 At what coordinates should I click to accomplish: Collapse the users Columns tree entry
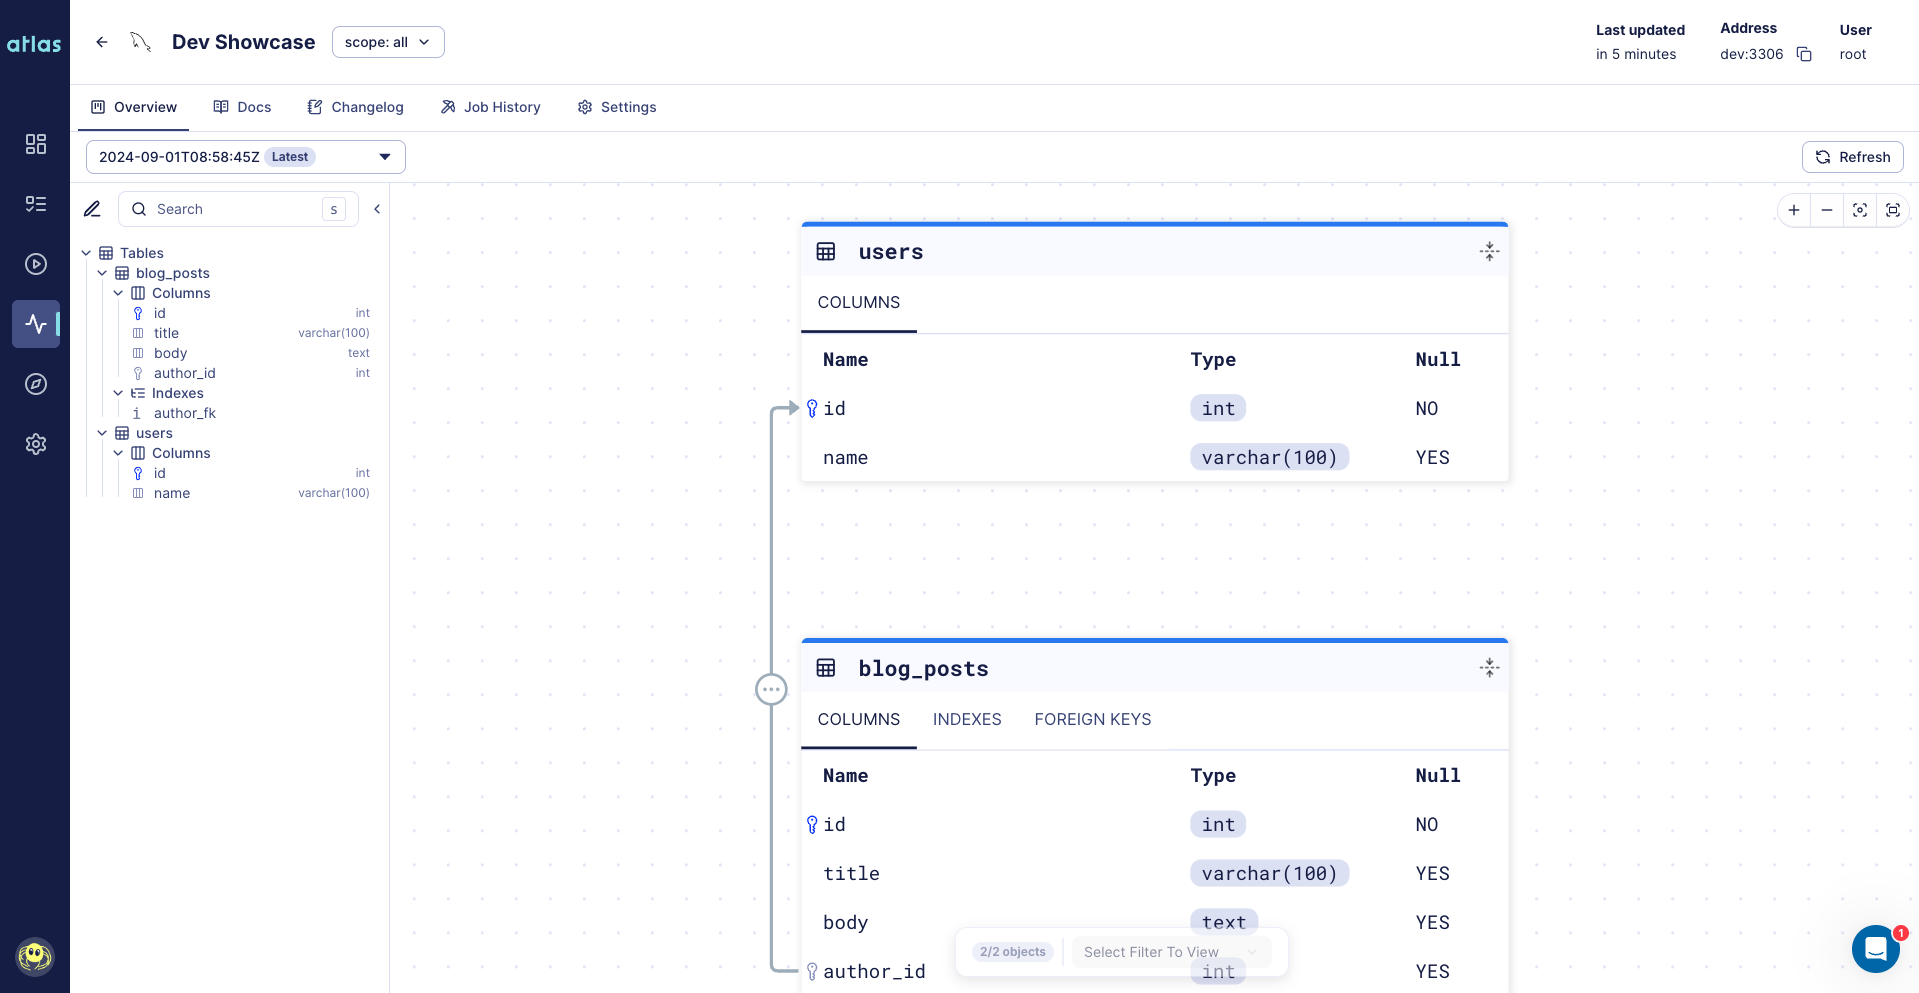[118, 453]
